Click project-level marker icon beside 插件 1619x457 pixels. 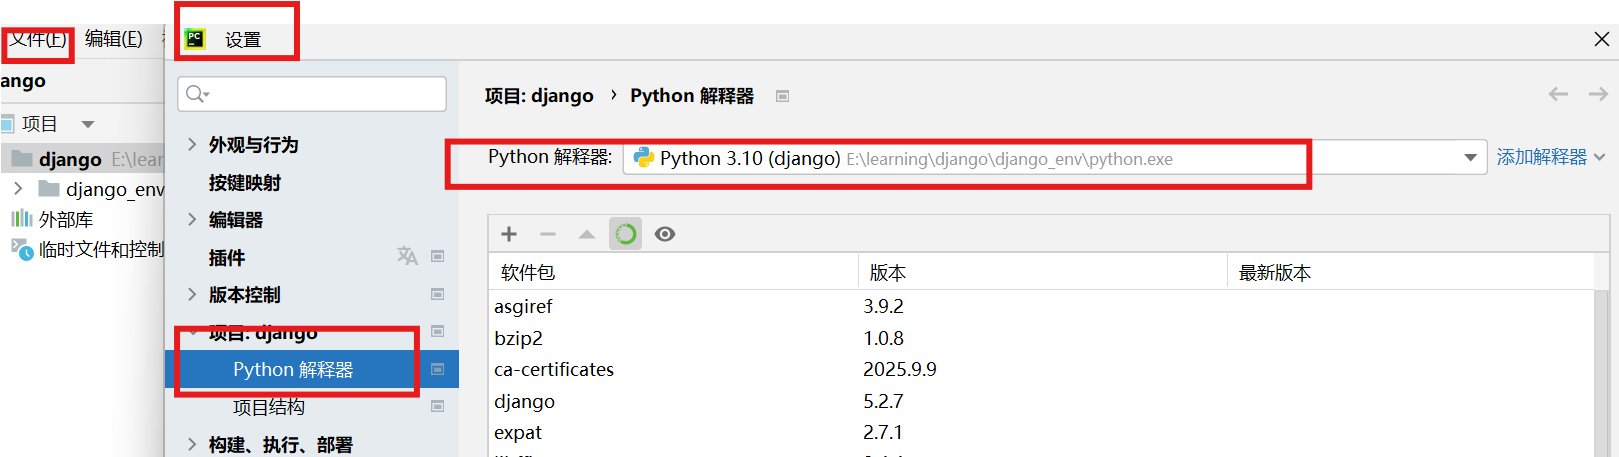click(x=437, y=256)
